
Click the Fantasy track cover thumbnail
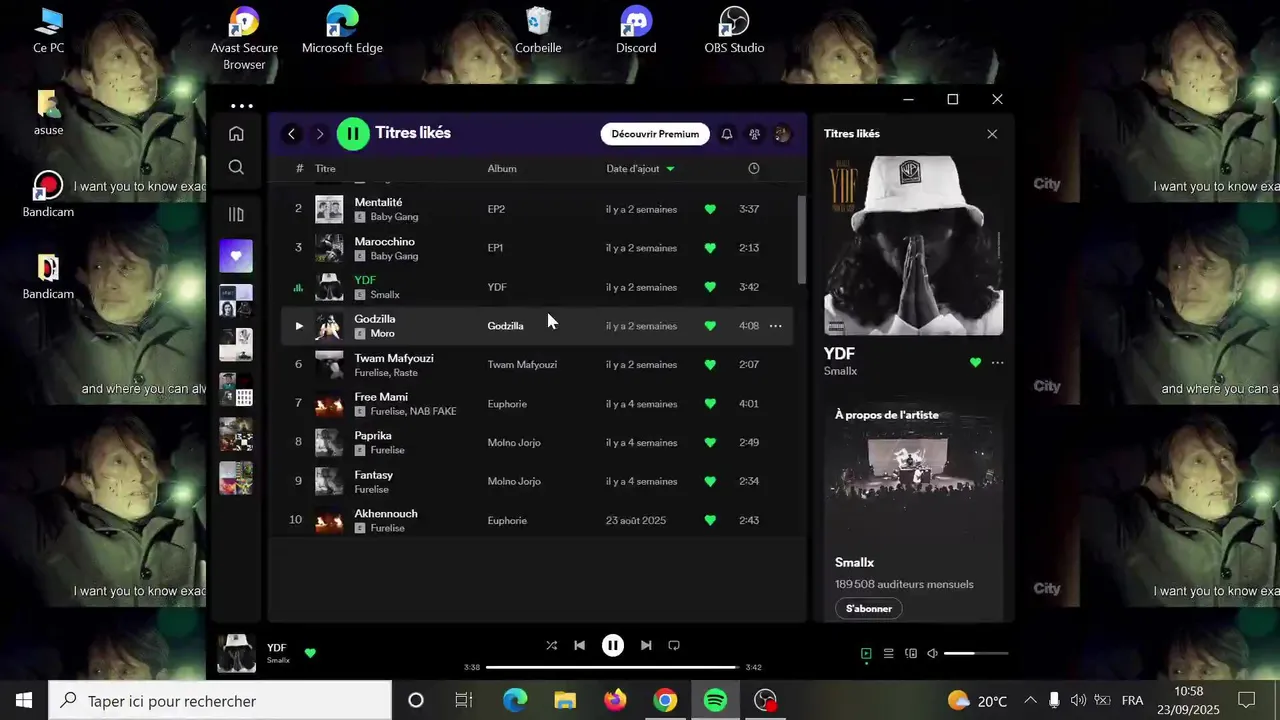[329, 482]
